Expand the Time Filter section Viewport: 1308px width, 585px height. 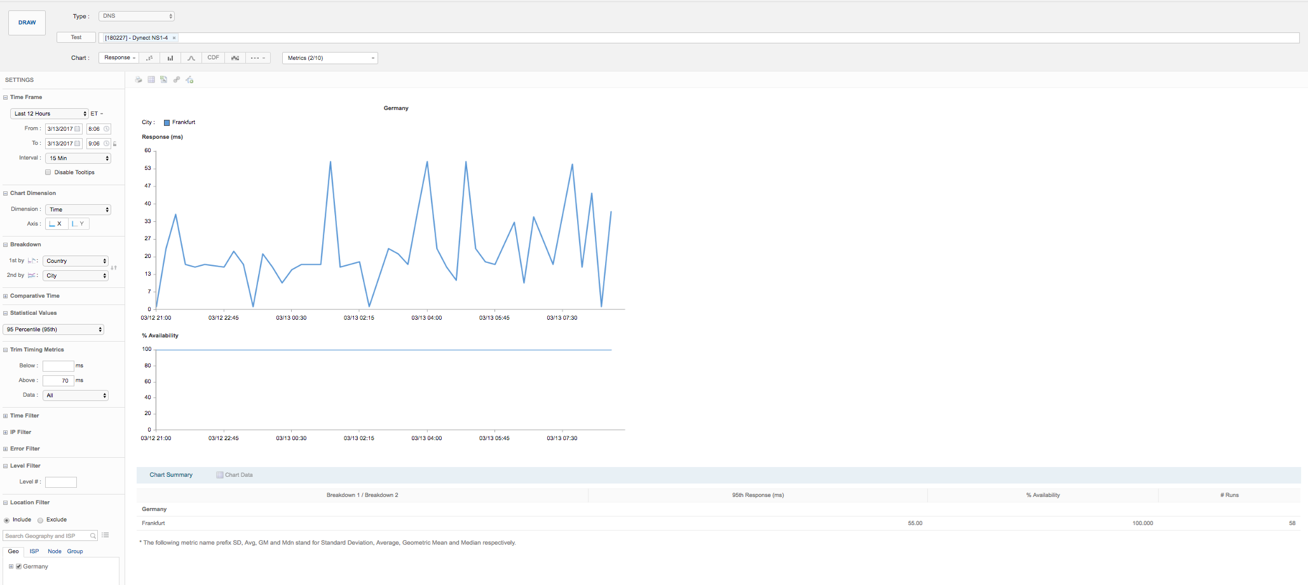6,416
